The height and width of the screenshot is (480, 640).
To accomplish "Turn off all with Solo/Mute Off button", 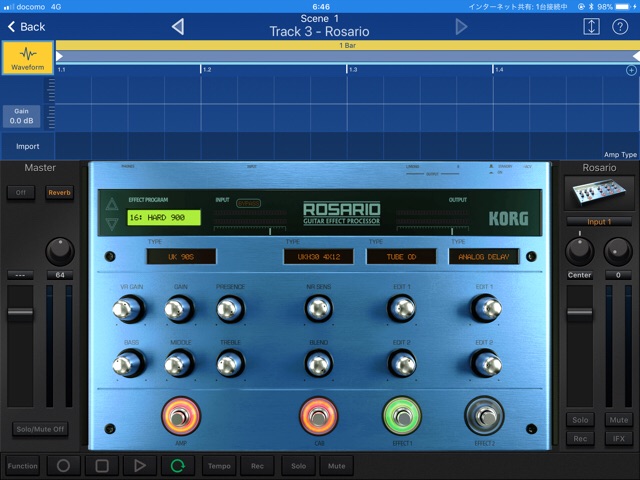I will [40, 429].
